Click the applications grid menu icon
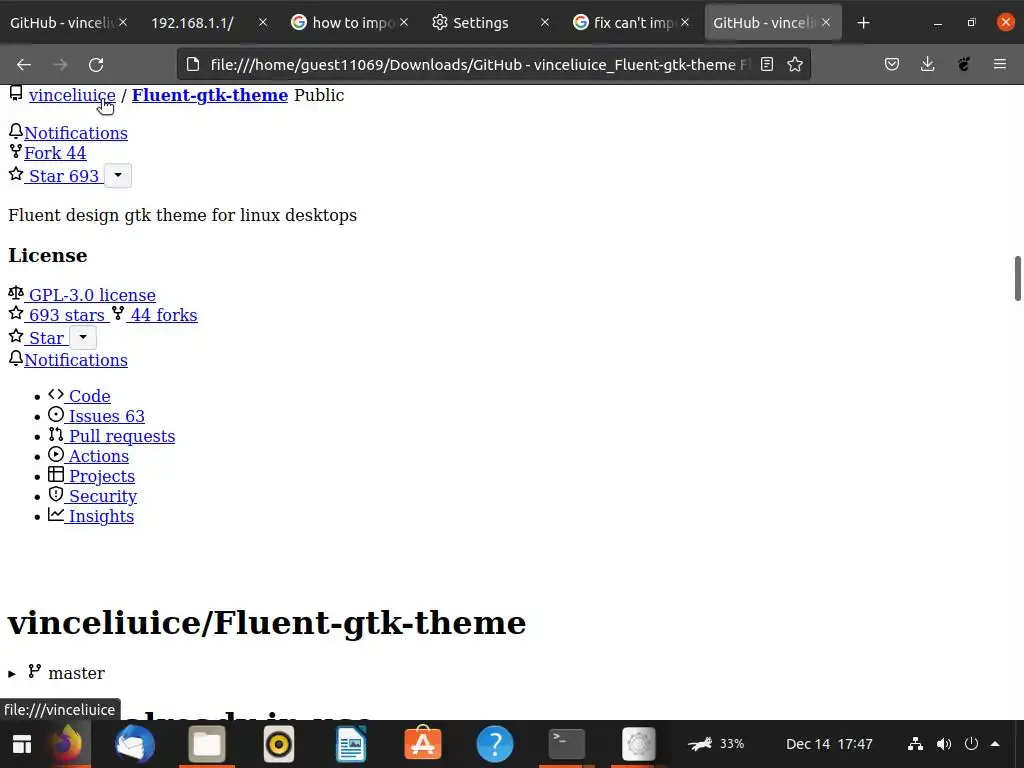This screenshot has width=1024, height=768. [22, 744]
